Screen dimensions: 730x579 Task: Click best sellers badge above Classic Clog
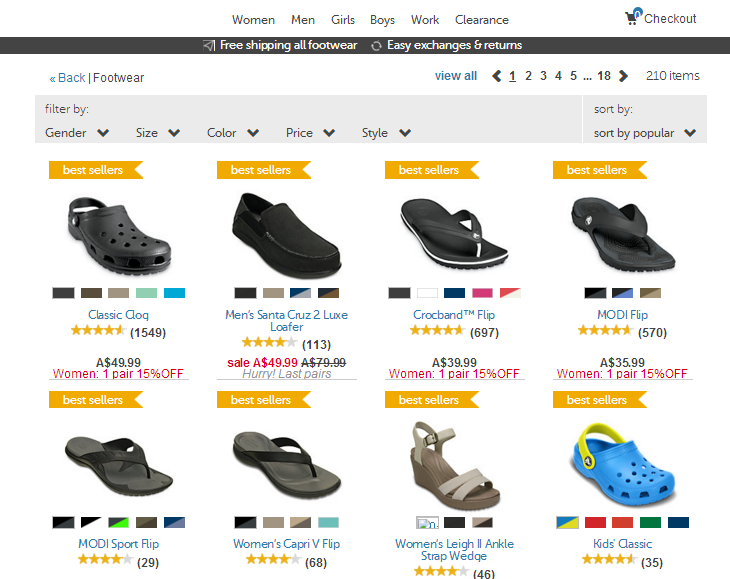tap(95, 170)
